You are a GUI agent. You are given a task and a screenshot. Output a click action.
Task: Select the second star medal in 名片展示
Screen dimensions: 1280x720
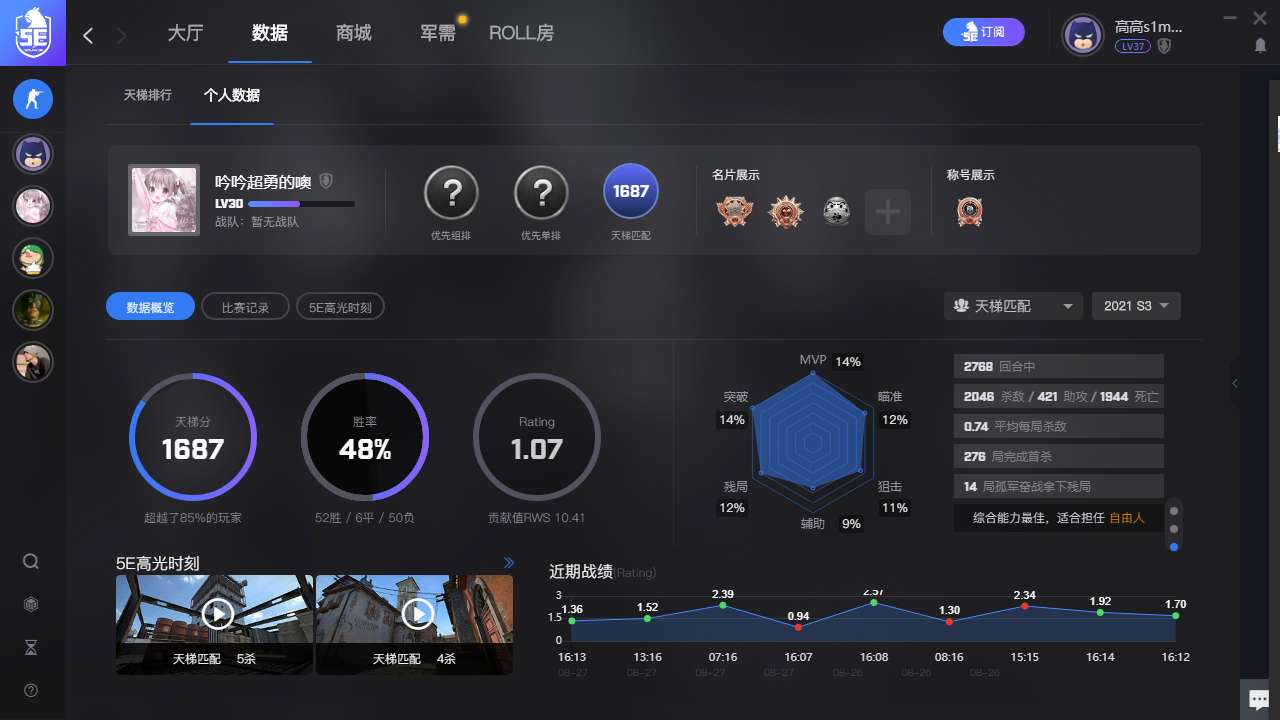click(x=786, y=211)
